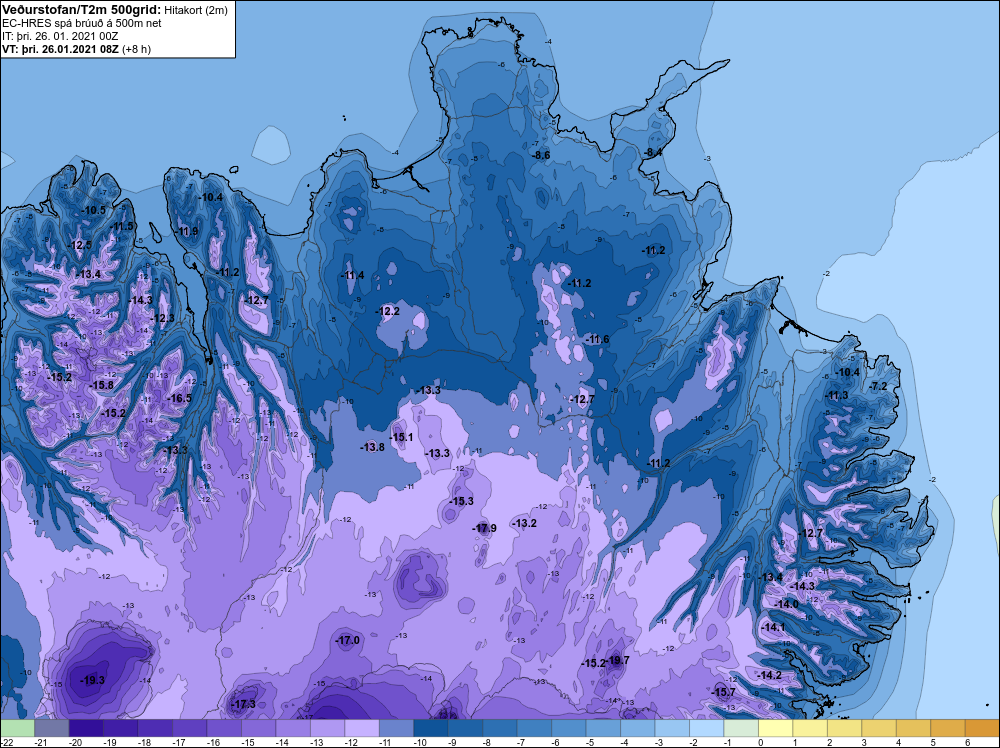Click the valid time 'VT: þri. 26.01.2021 08Z'
This screenshot has width=1000, height=748.
click(x=60, y=49)
